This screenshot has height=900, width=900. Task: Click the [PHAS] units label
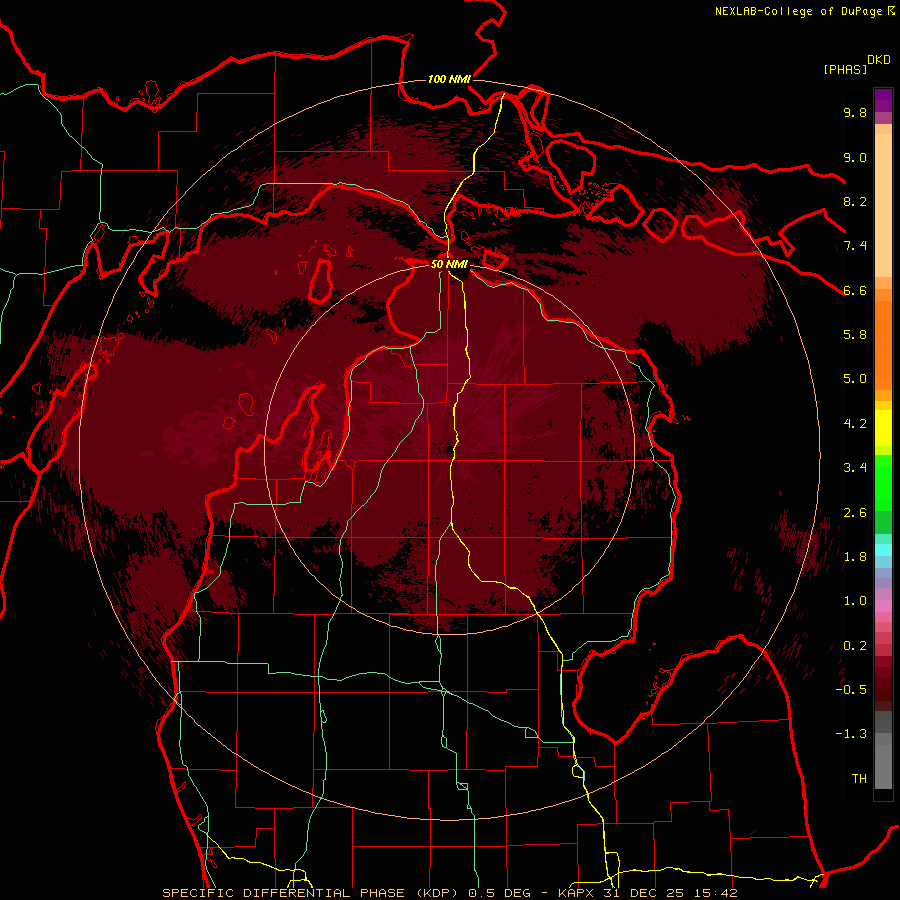point(845,69)
